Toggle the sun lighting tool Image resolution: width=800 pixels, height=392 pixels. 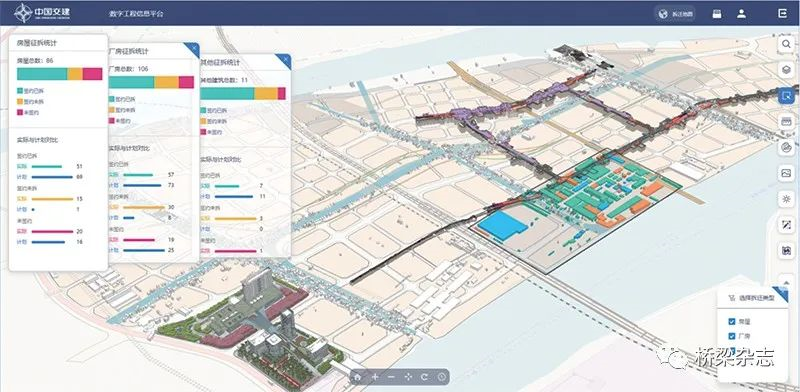[786, 199]
